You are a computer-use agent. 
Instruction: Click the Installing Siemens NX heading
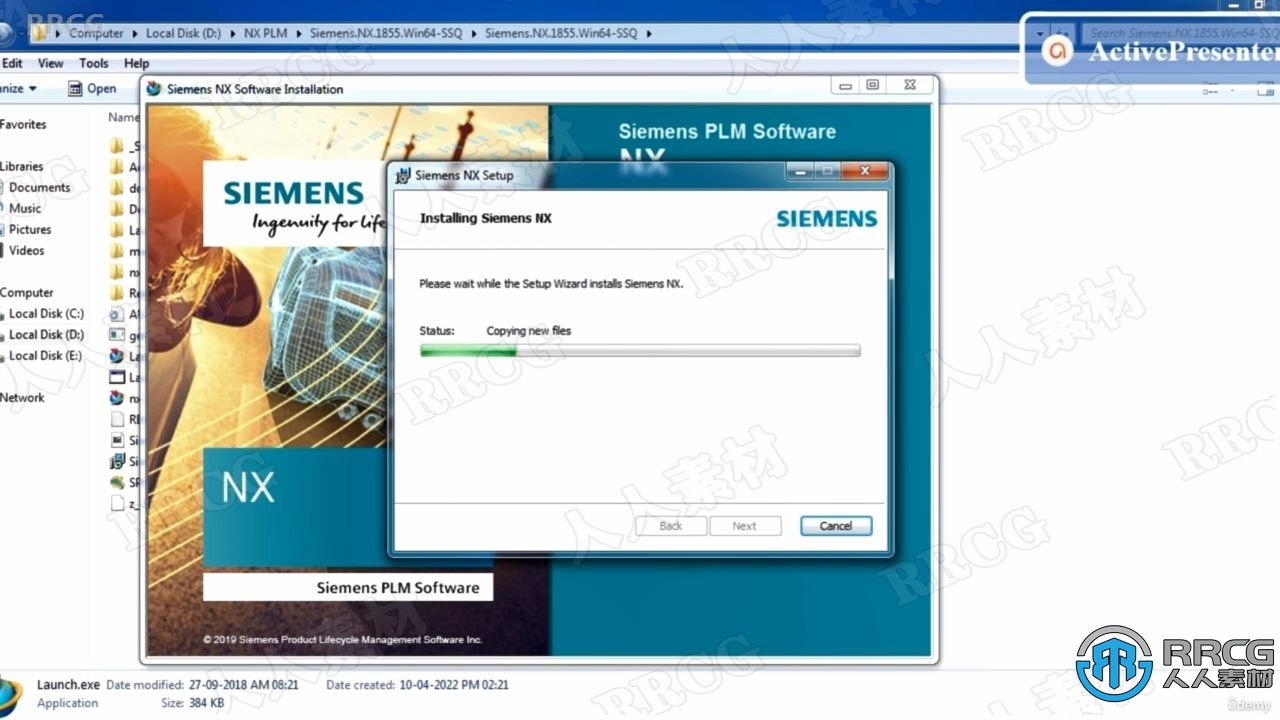tap(485, 218)
